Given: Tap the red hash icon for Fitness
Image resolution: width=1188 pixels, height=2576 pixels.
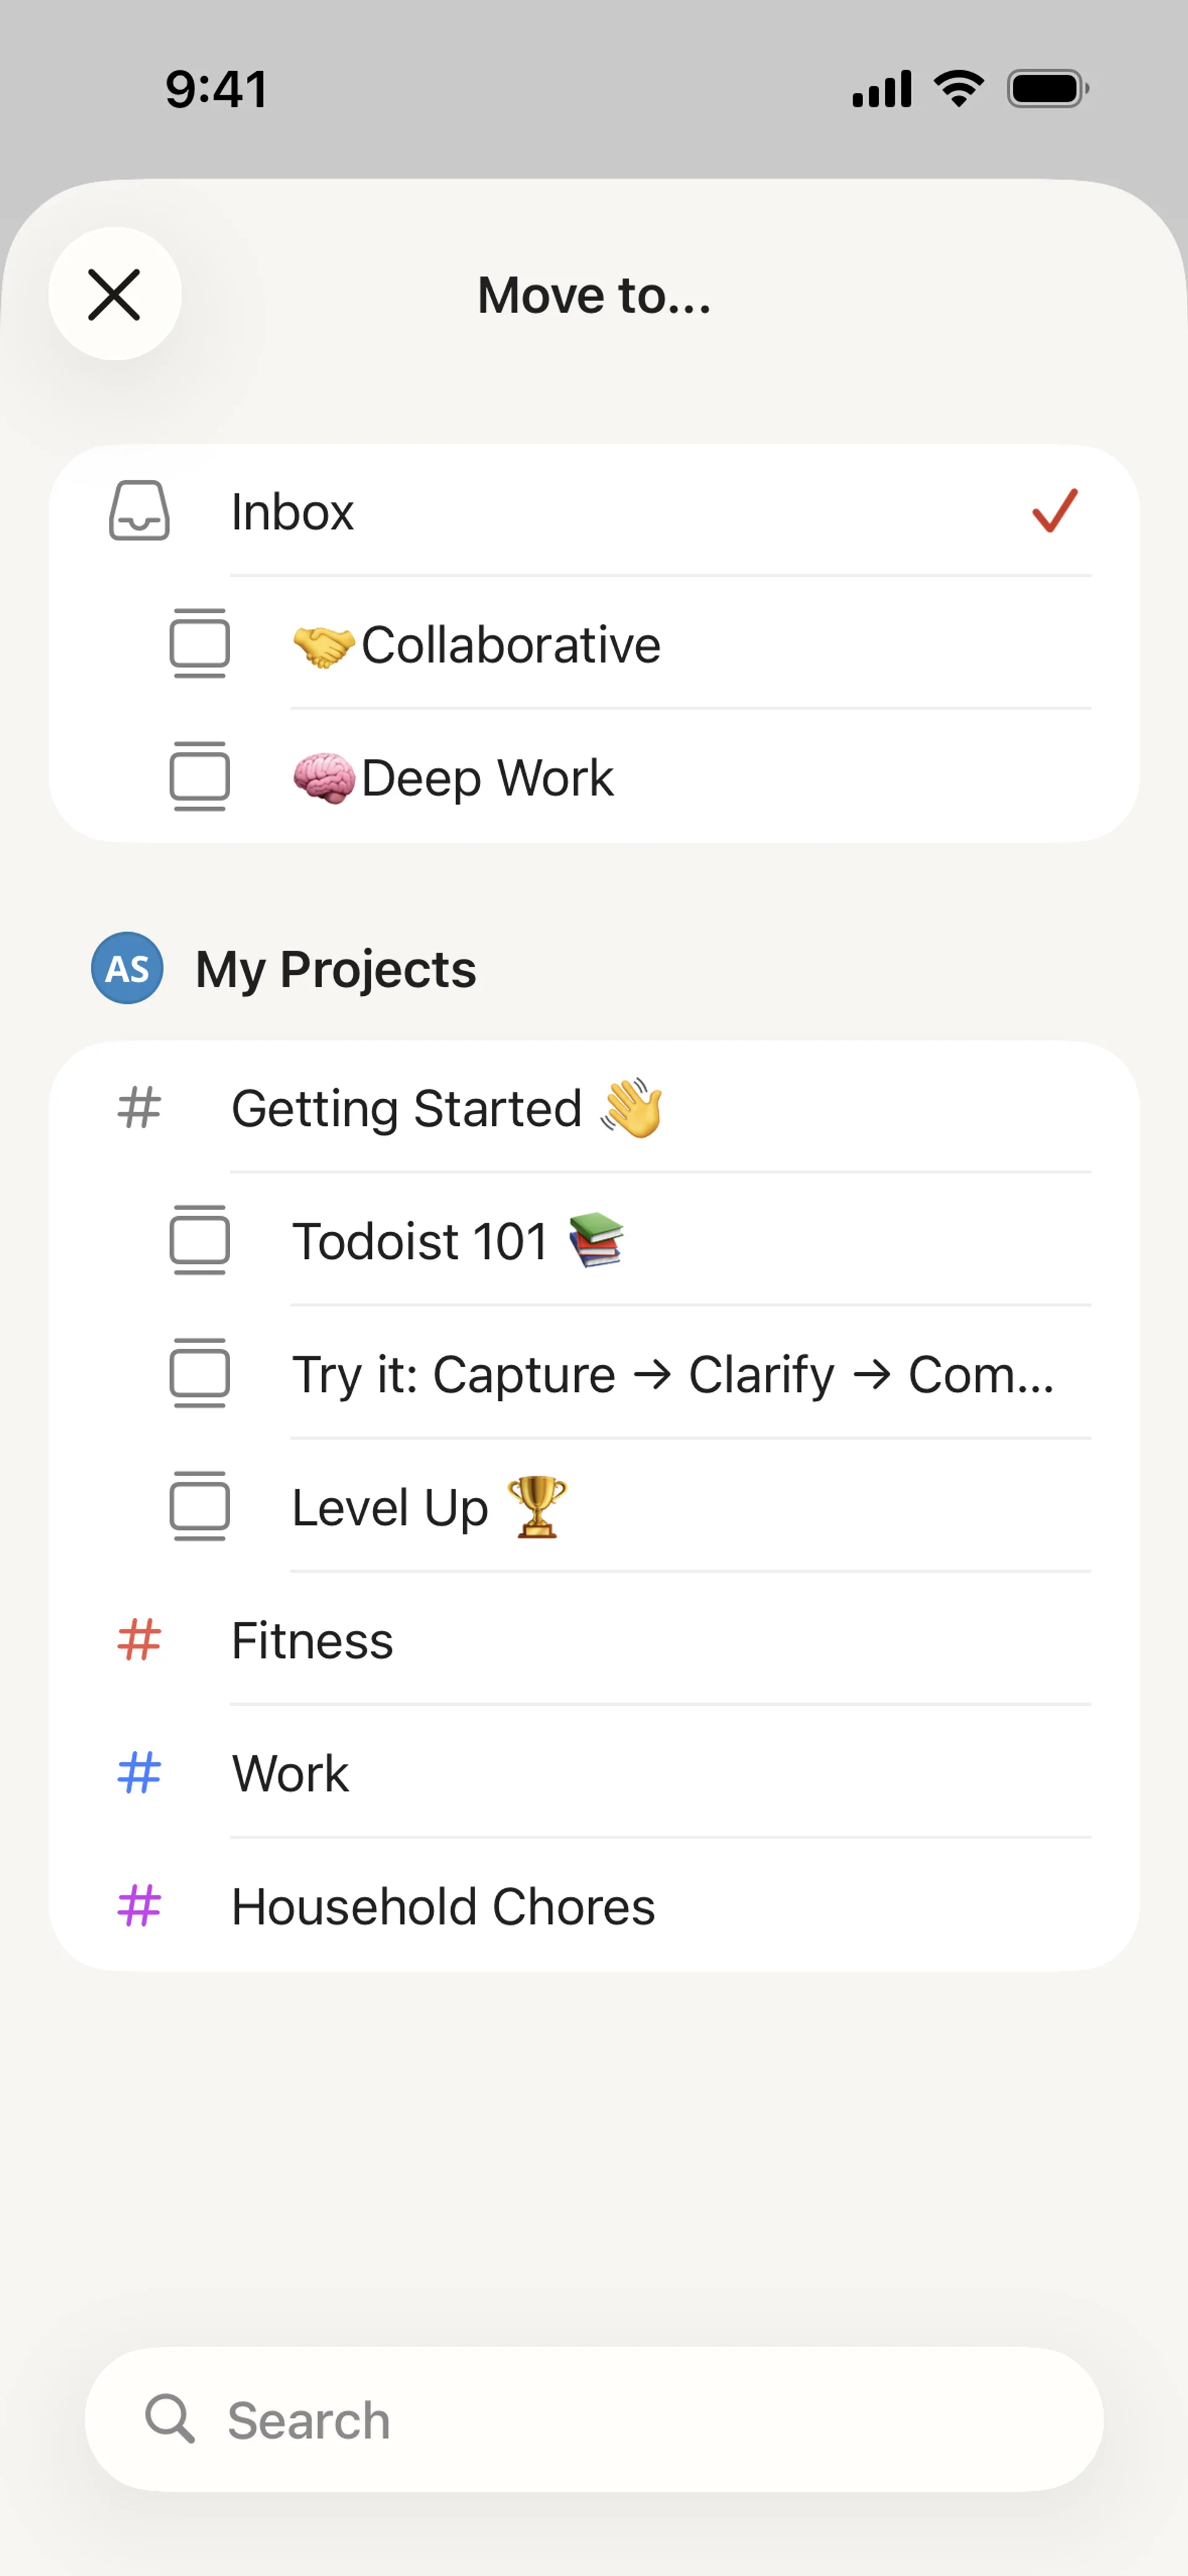Looking at the screenshot, I should coord(139,1640).
